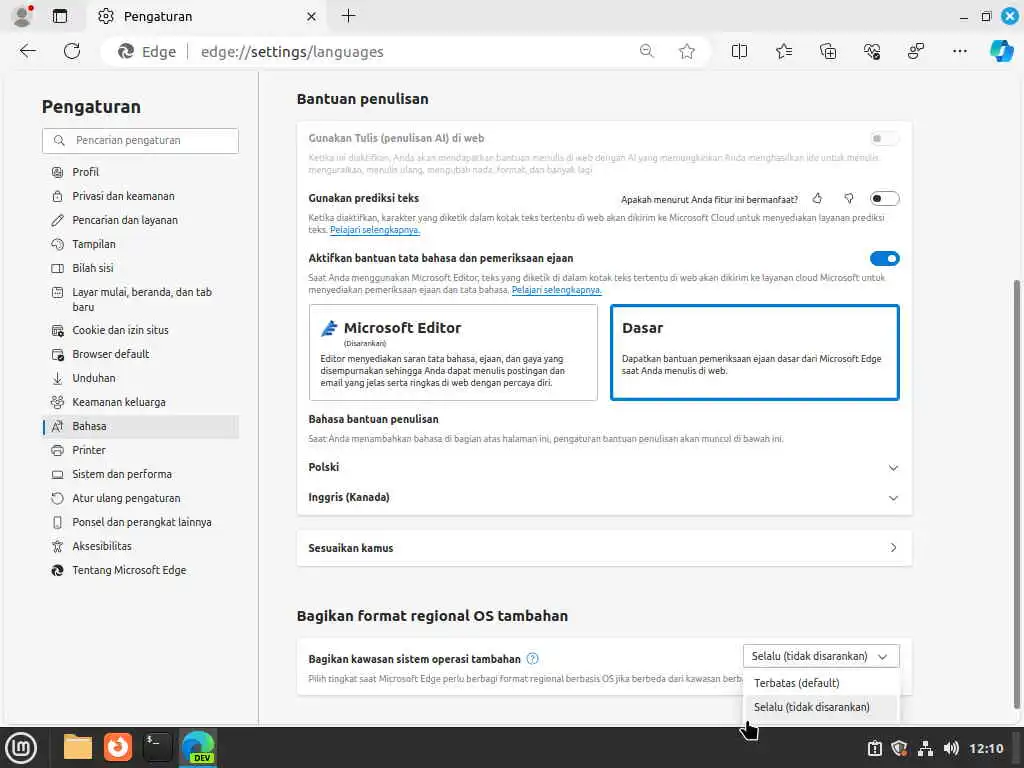Image resolution: width=1024 pixels, height=768 pixels.
Task: Go to Cookie dan izin situs
Action: 140,330
